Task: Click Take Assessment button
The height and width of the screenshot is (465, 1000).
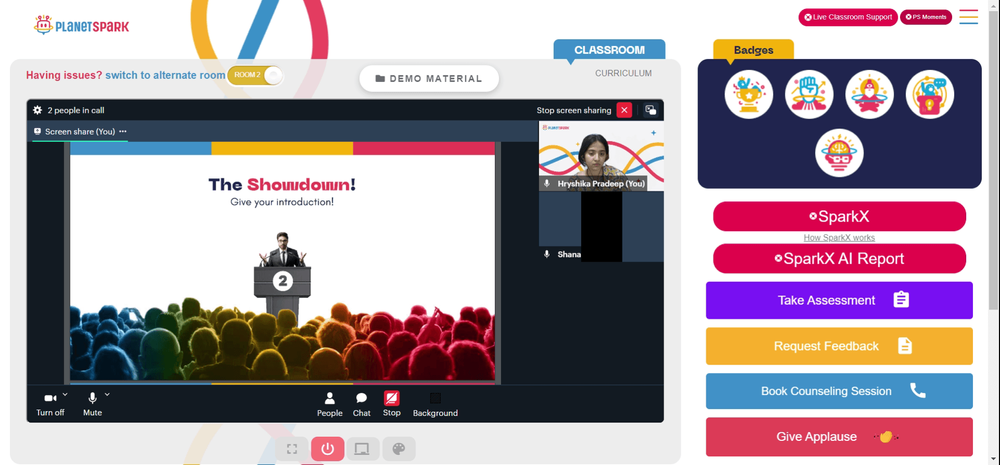Action: click(839, 300)
